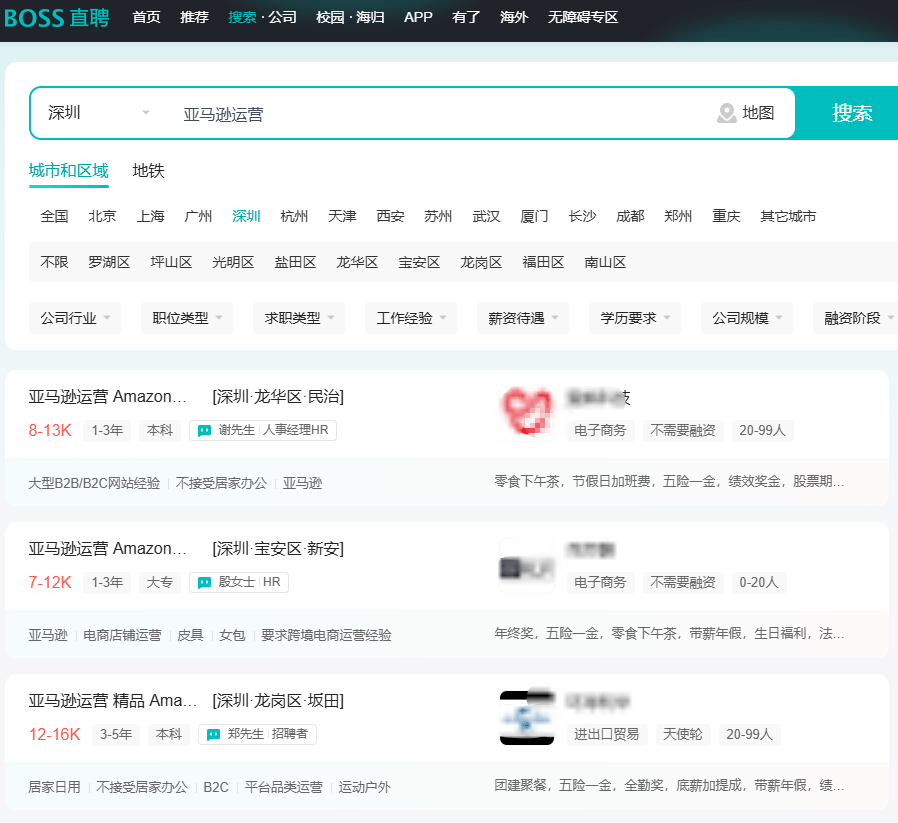Open the 薪资待遇 filter dropdown
The image size is (898, 823).
tap(523, 318)
